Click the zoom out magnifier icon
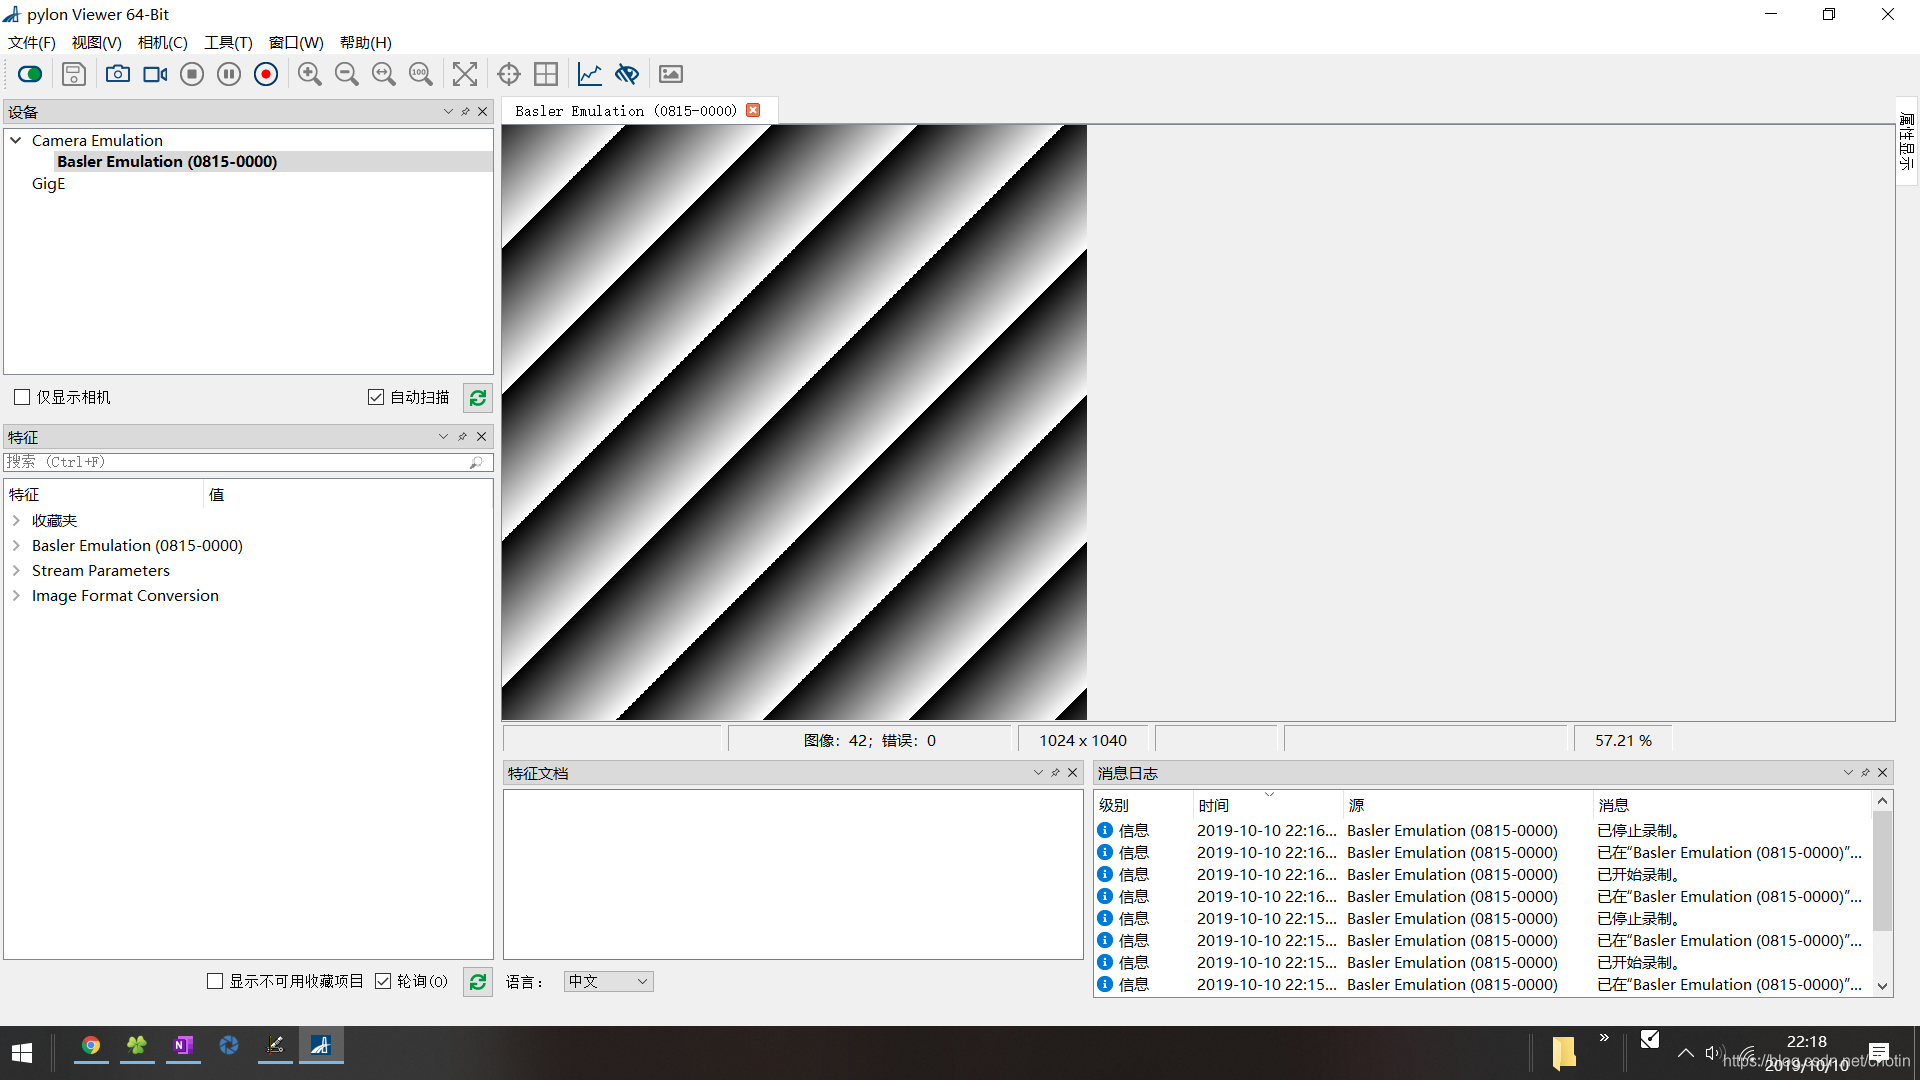The width and height of the screenshot is (1920, 1080). click(345, 74)
